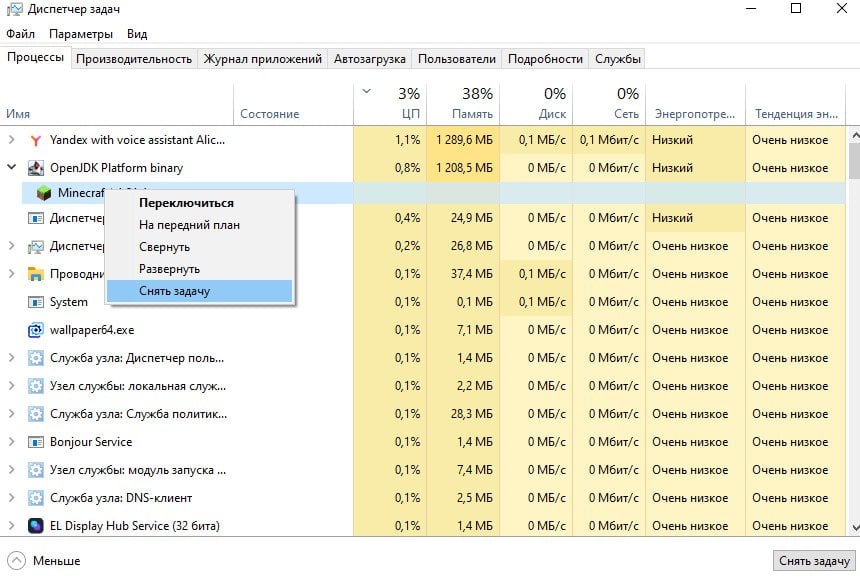Sort by the Сеть column header
Screen dimensions: 860x578
tap(609, 104)
